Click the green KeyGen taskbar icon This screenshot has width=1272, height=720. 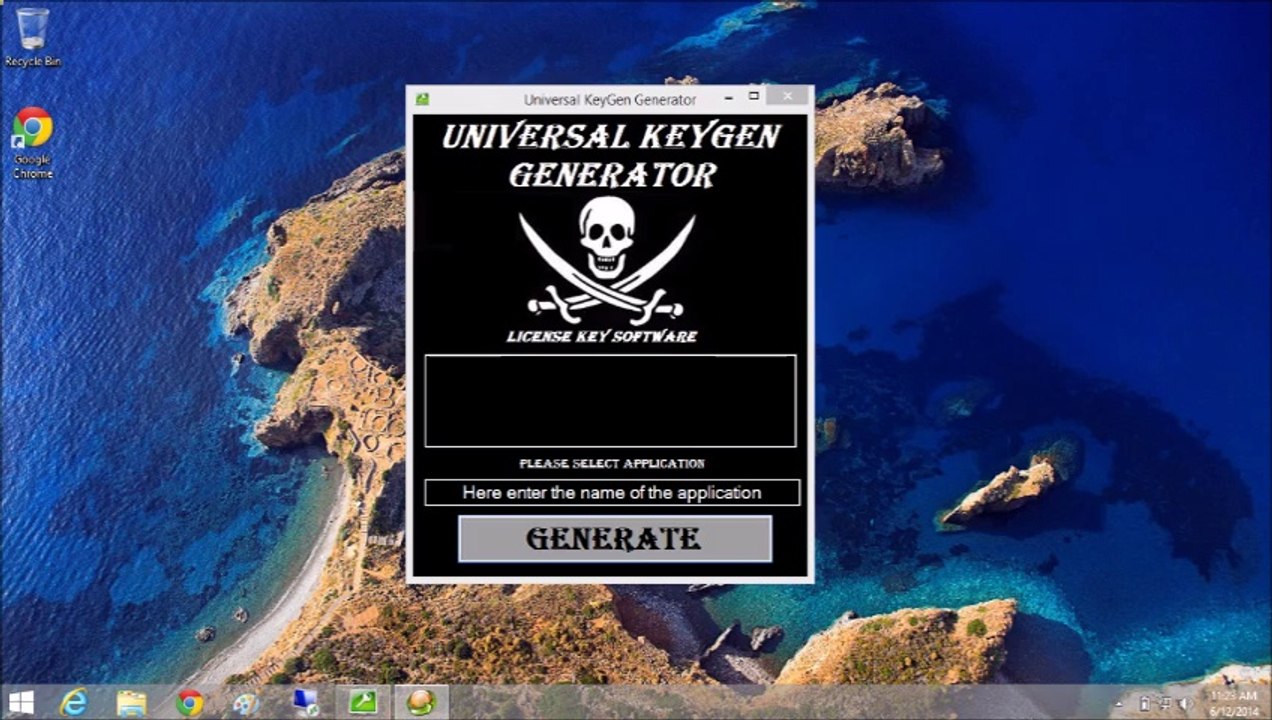coord(362,703)
